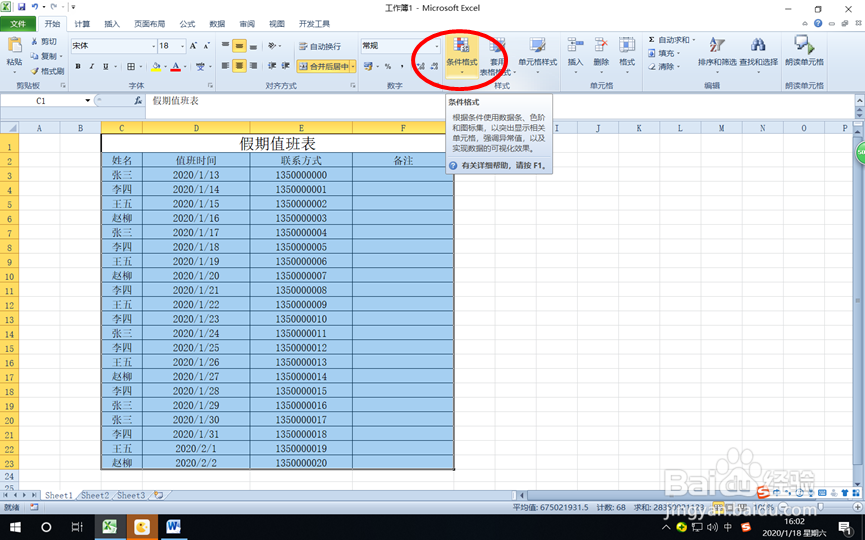
Task: Click the Windows Start button
Action: (x=15, y=527)
